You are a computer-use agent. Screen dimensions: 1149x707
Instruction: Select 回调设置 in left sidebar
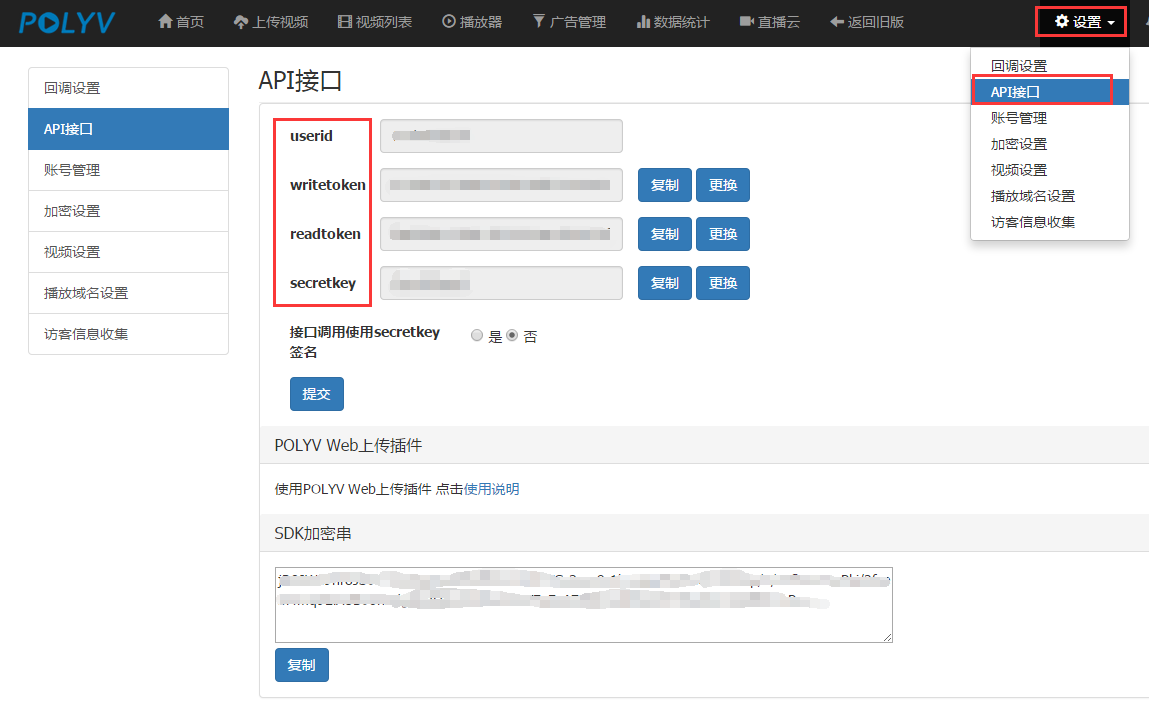(128, 88)
